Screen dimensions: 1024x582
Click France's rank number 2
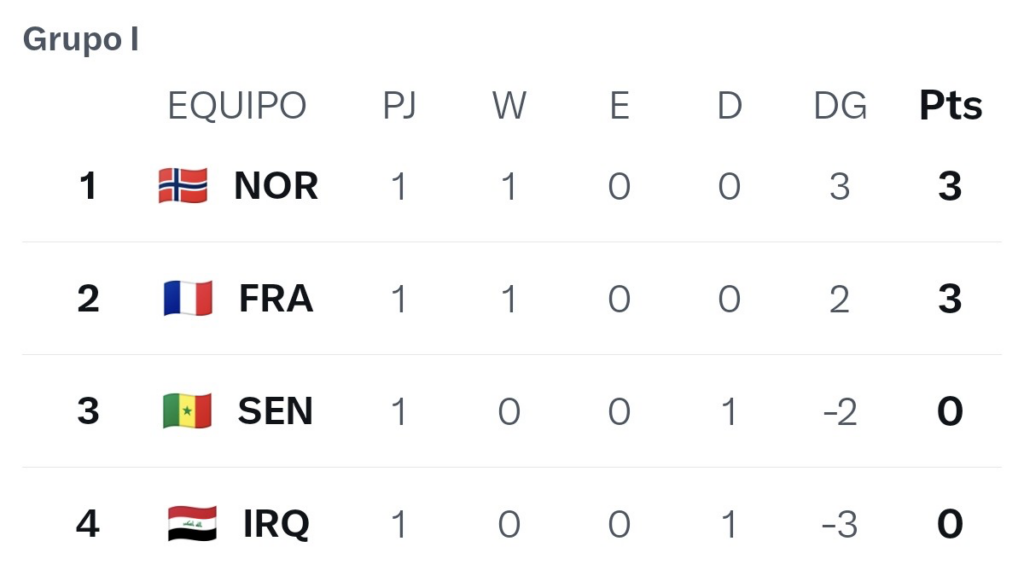click(88, 299)
